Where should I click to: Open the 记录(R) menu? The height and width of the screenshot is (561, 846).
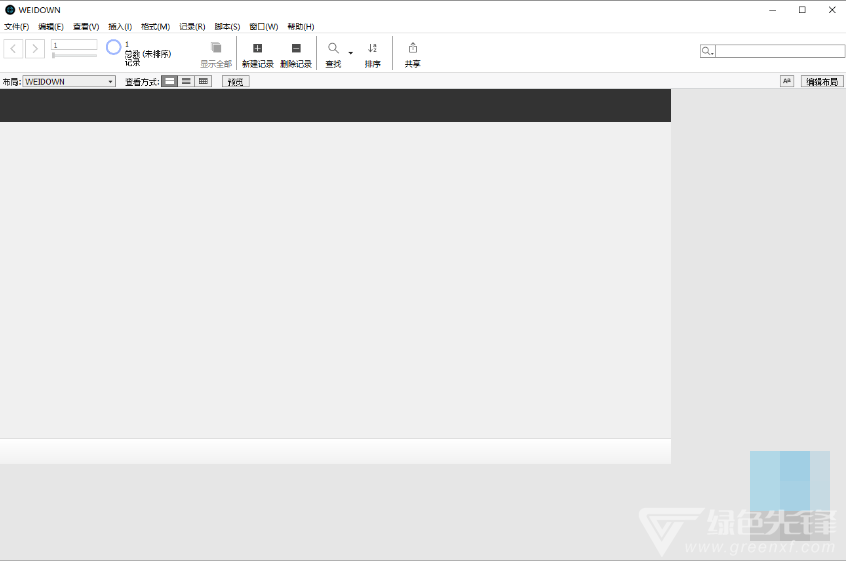pos(192,26)
